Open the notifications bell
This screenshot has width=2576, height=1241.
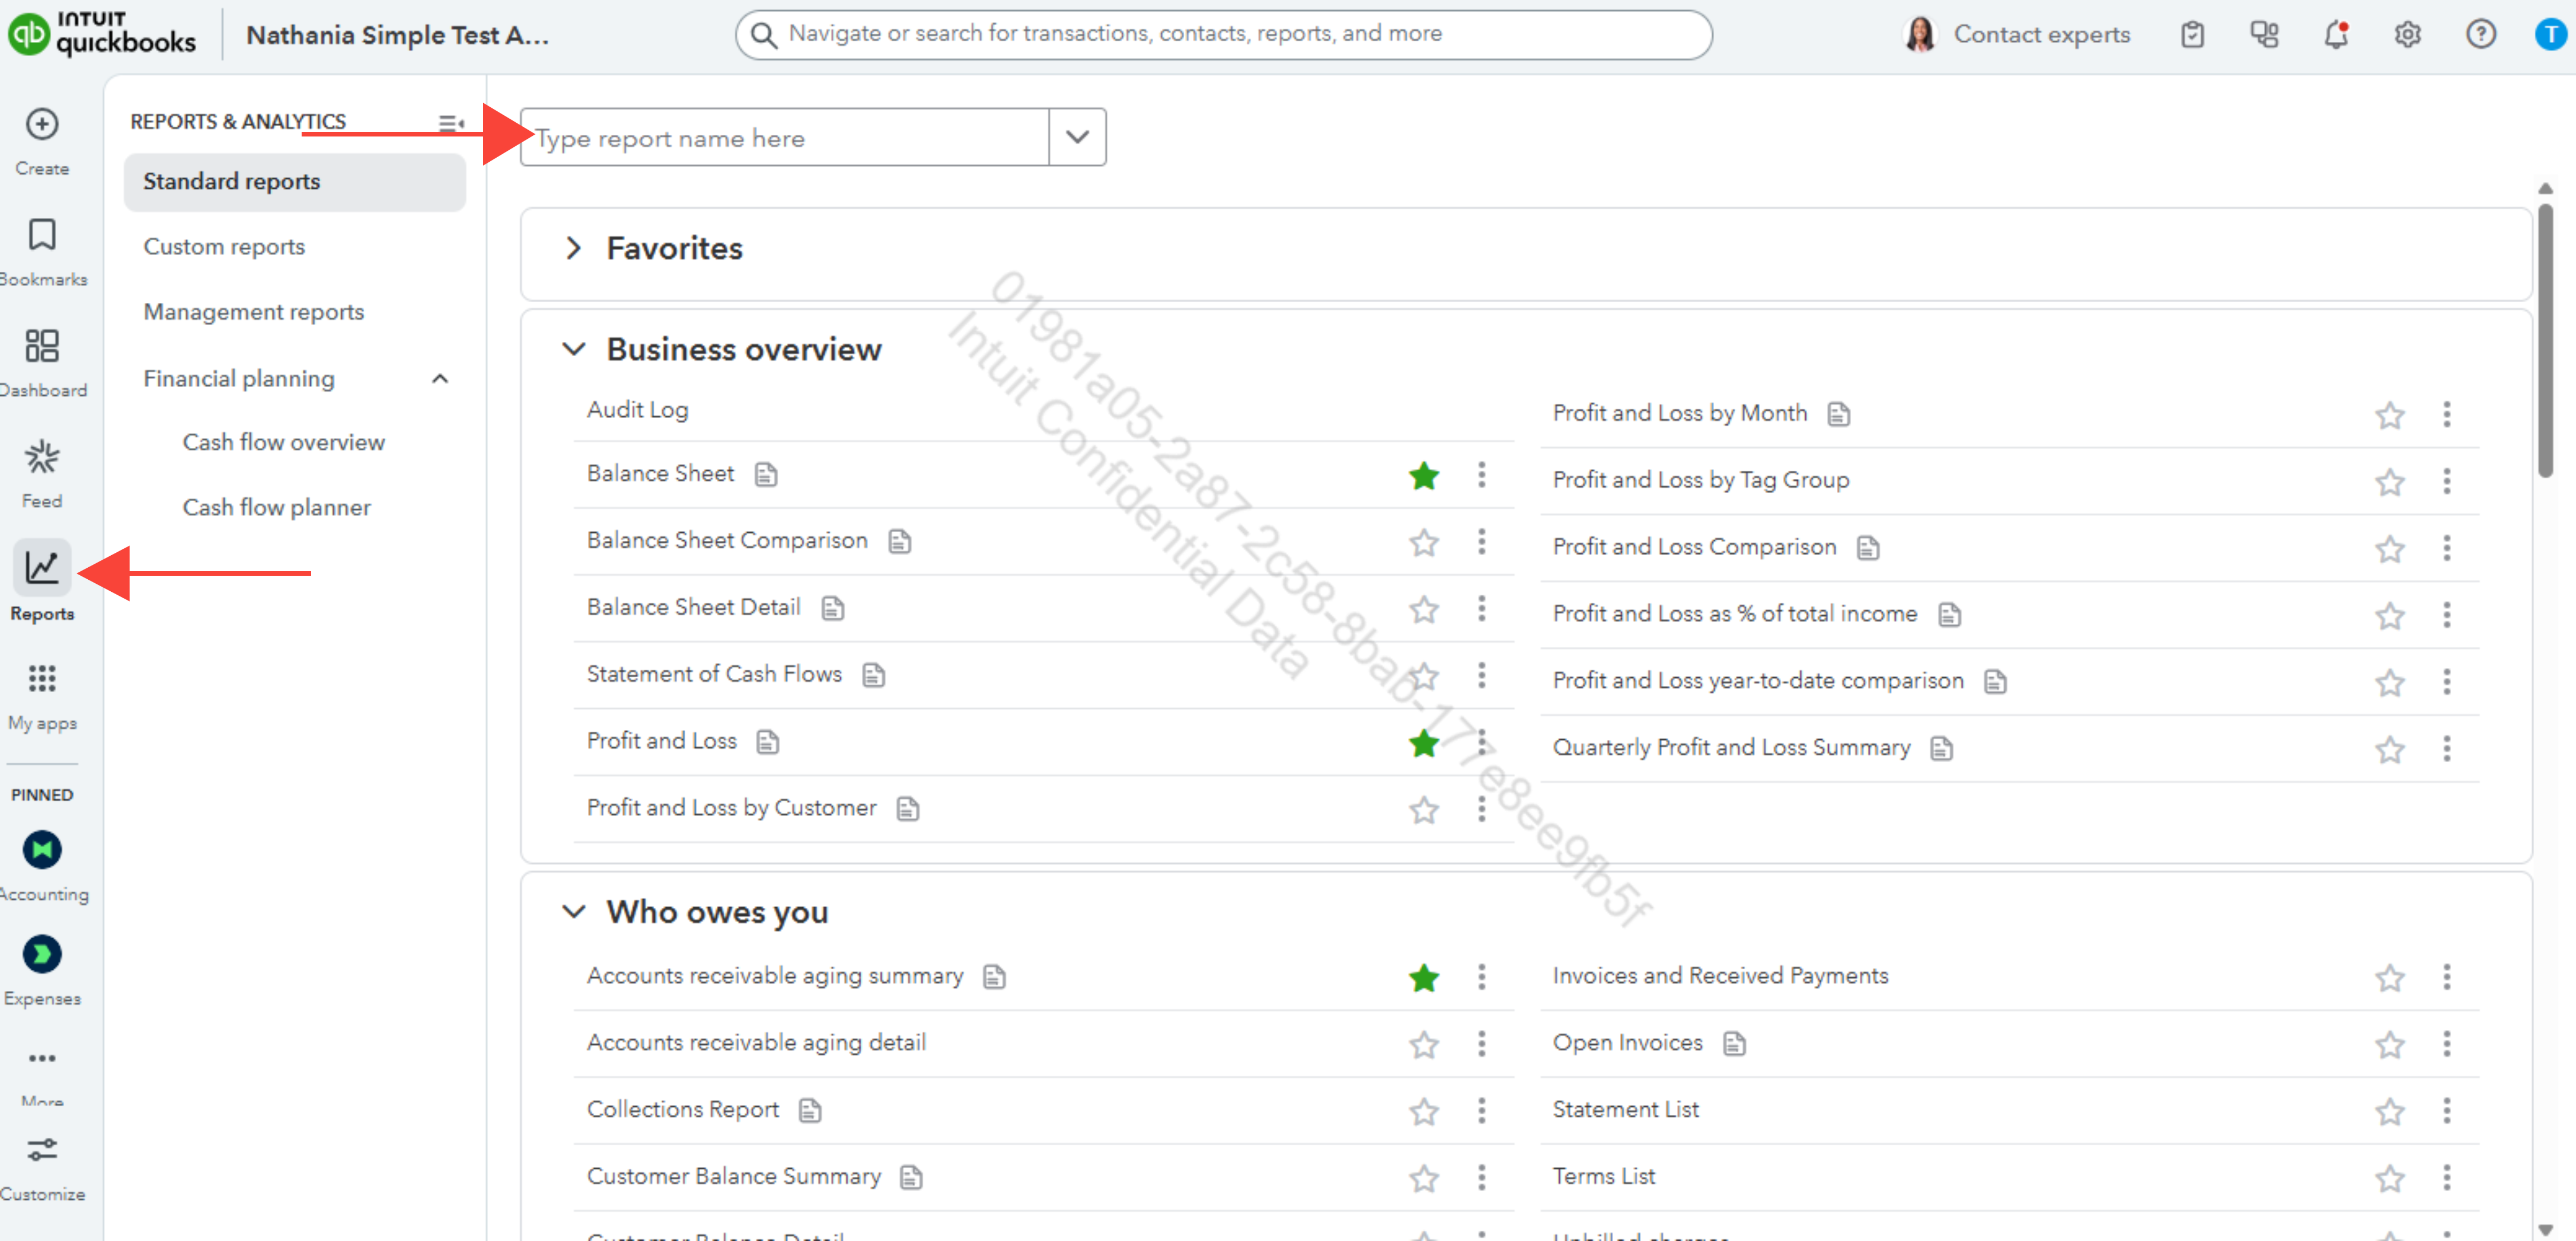click(x=2336, y=35)
